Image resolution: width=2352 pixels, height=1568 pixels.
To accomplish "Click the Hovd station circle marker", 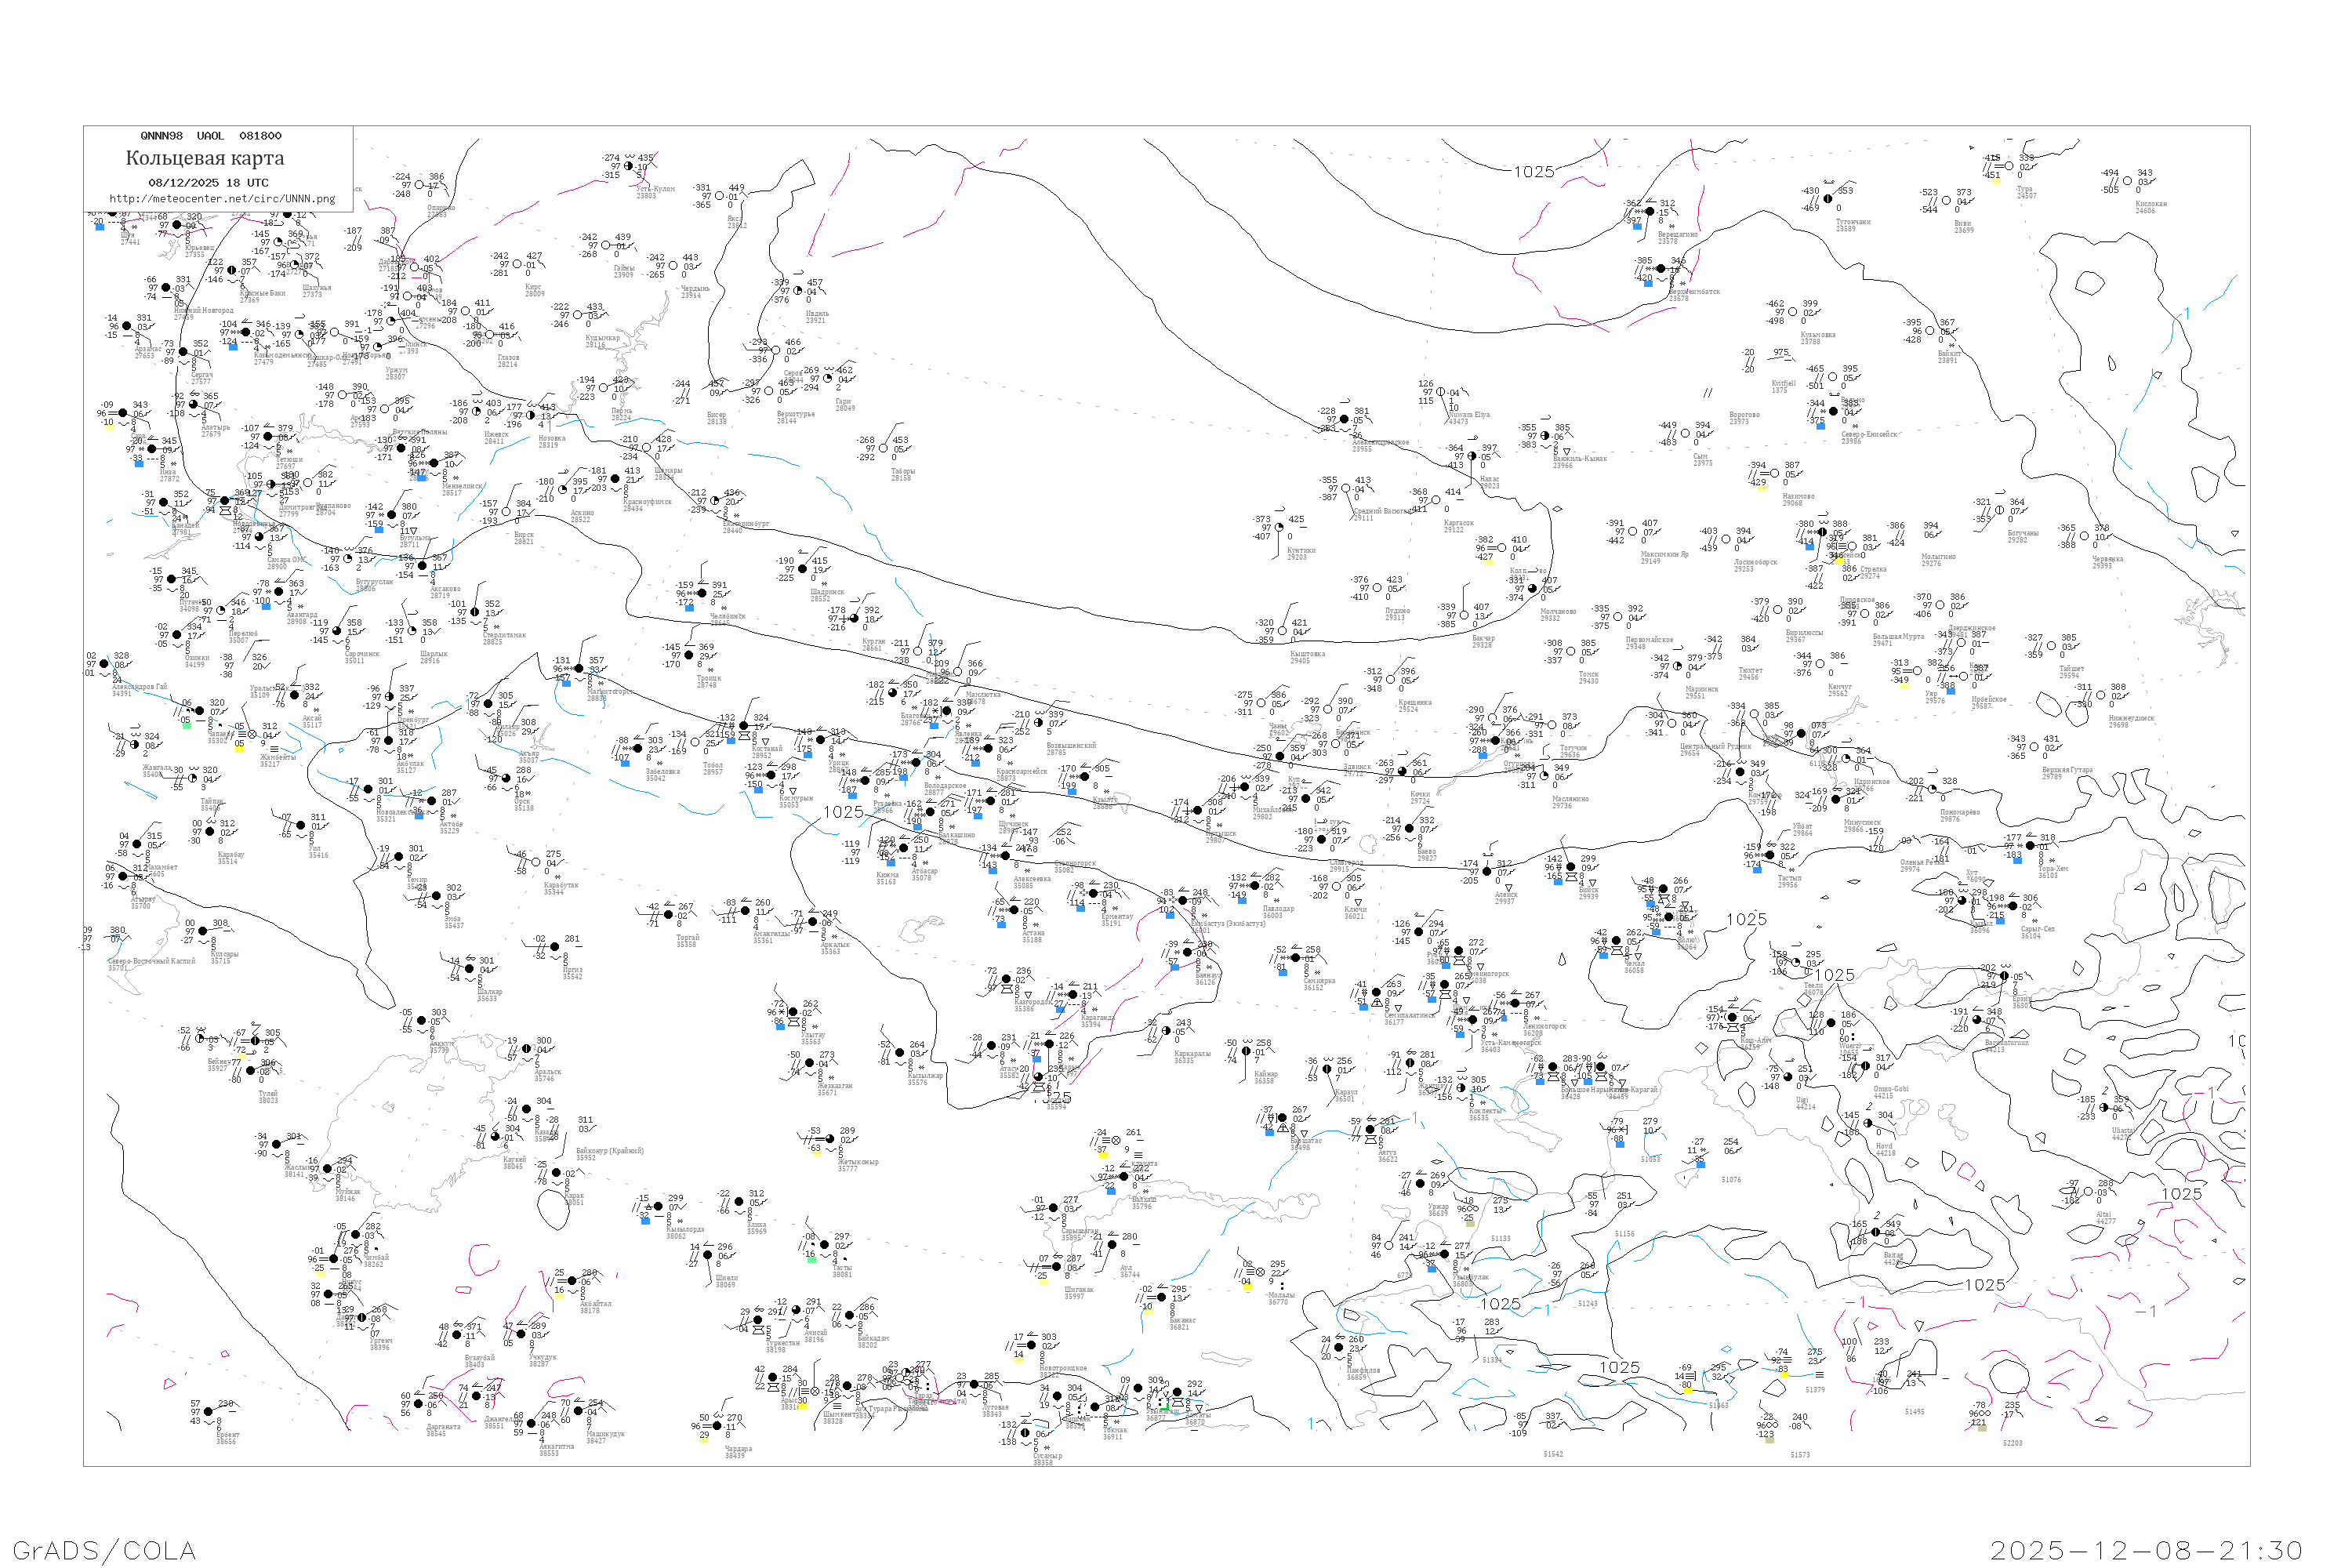I will (x=1867, y=1123).
